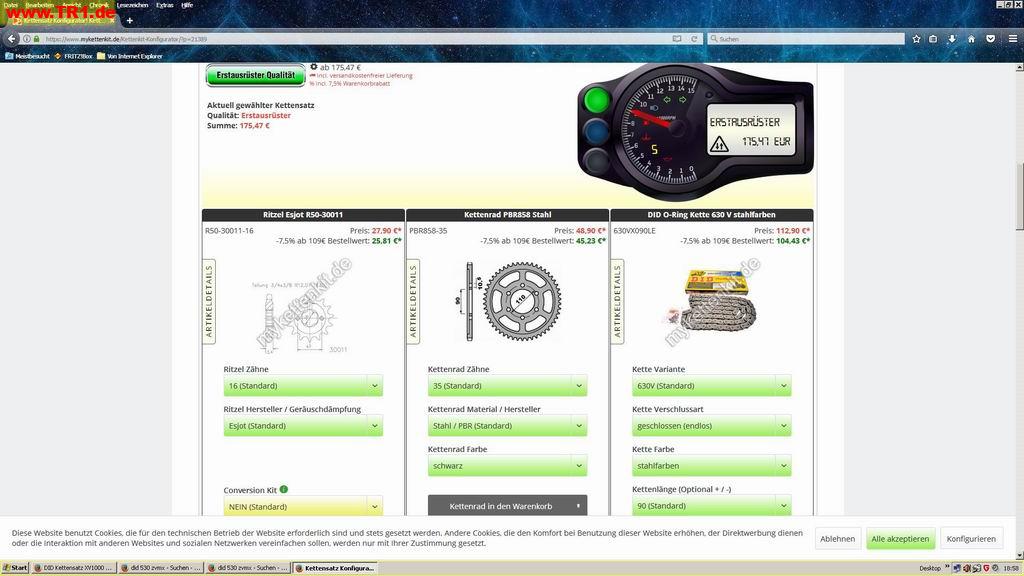Open second taskbar window did 530 zvmx
1024x576 pixels.
pos(248,568)
